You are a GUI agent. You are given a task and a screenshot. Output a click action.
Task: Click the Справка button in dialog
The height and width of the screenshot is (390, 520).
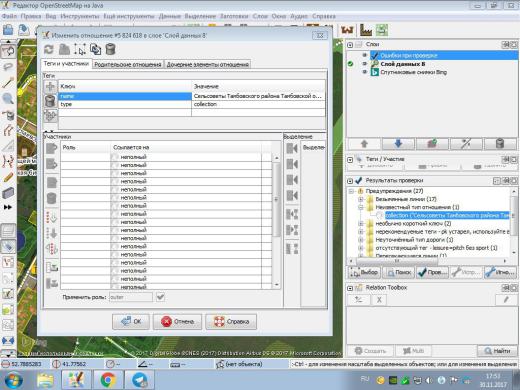click(231, 321)
